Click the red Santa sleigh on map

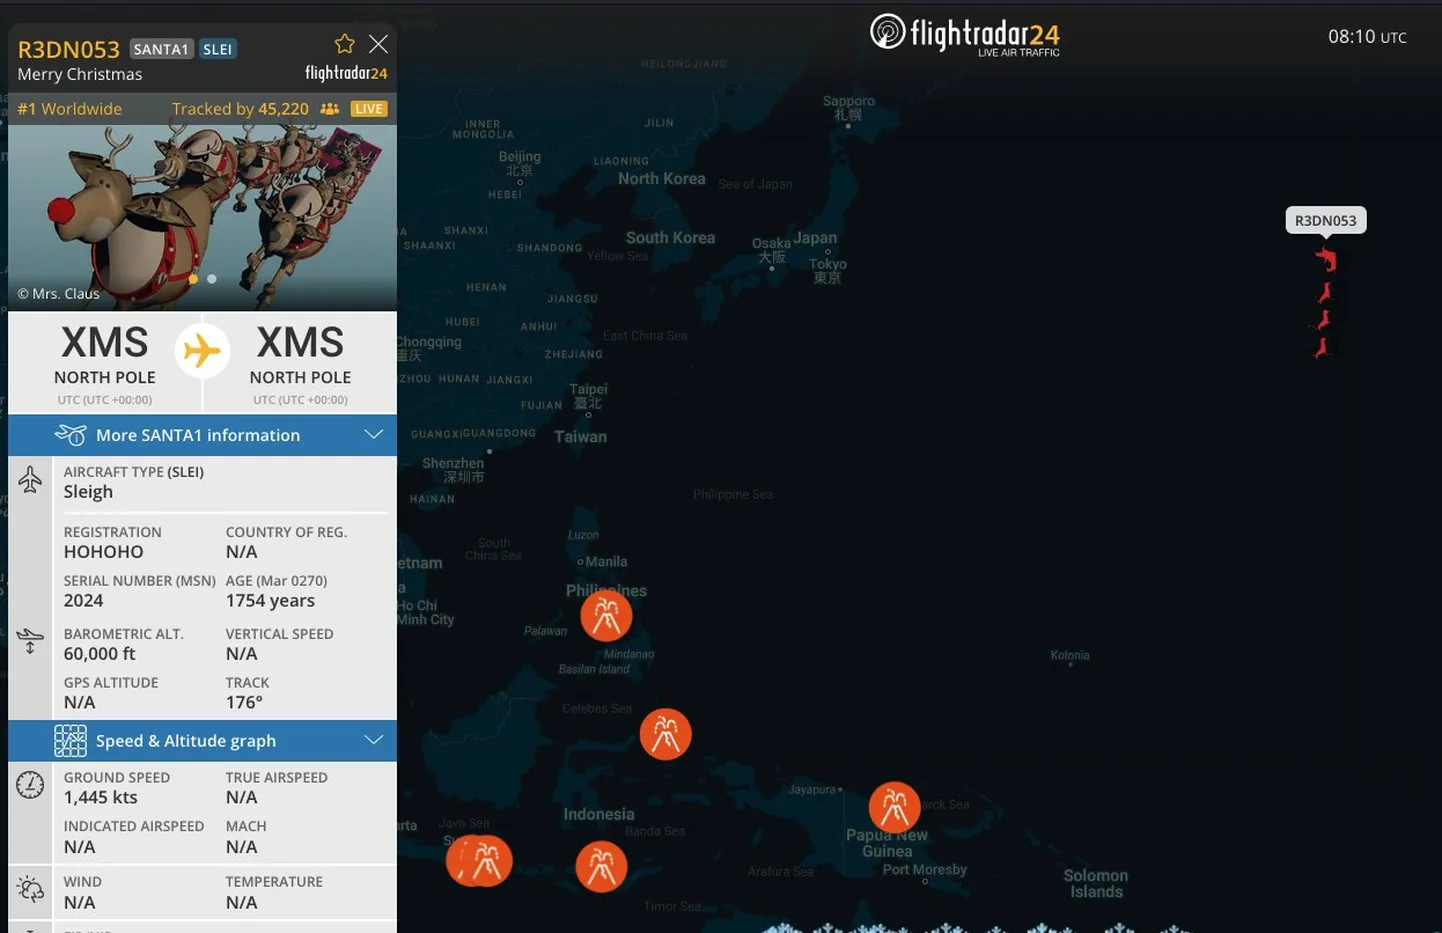(x=1326, y=260)
